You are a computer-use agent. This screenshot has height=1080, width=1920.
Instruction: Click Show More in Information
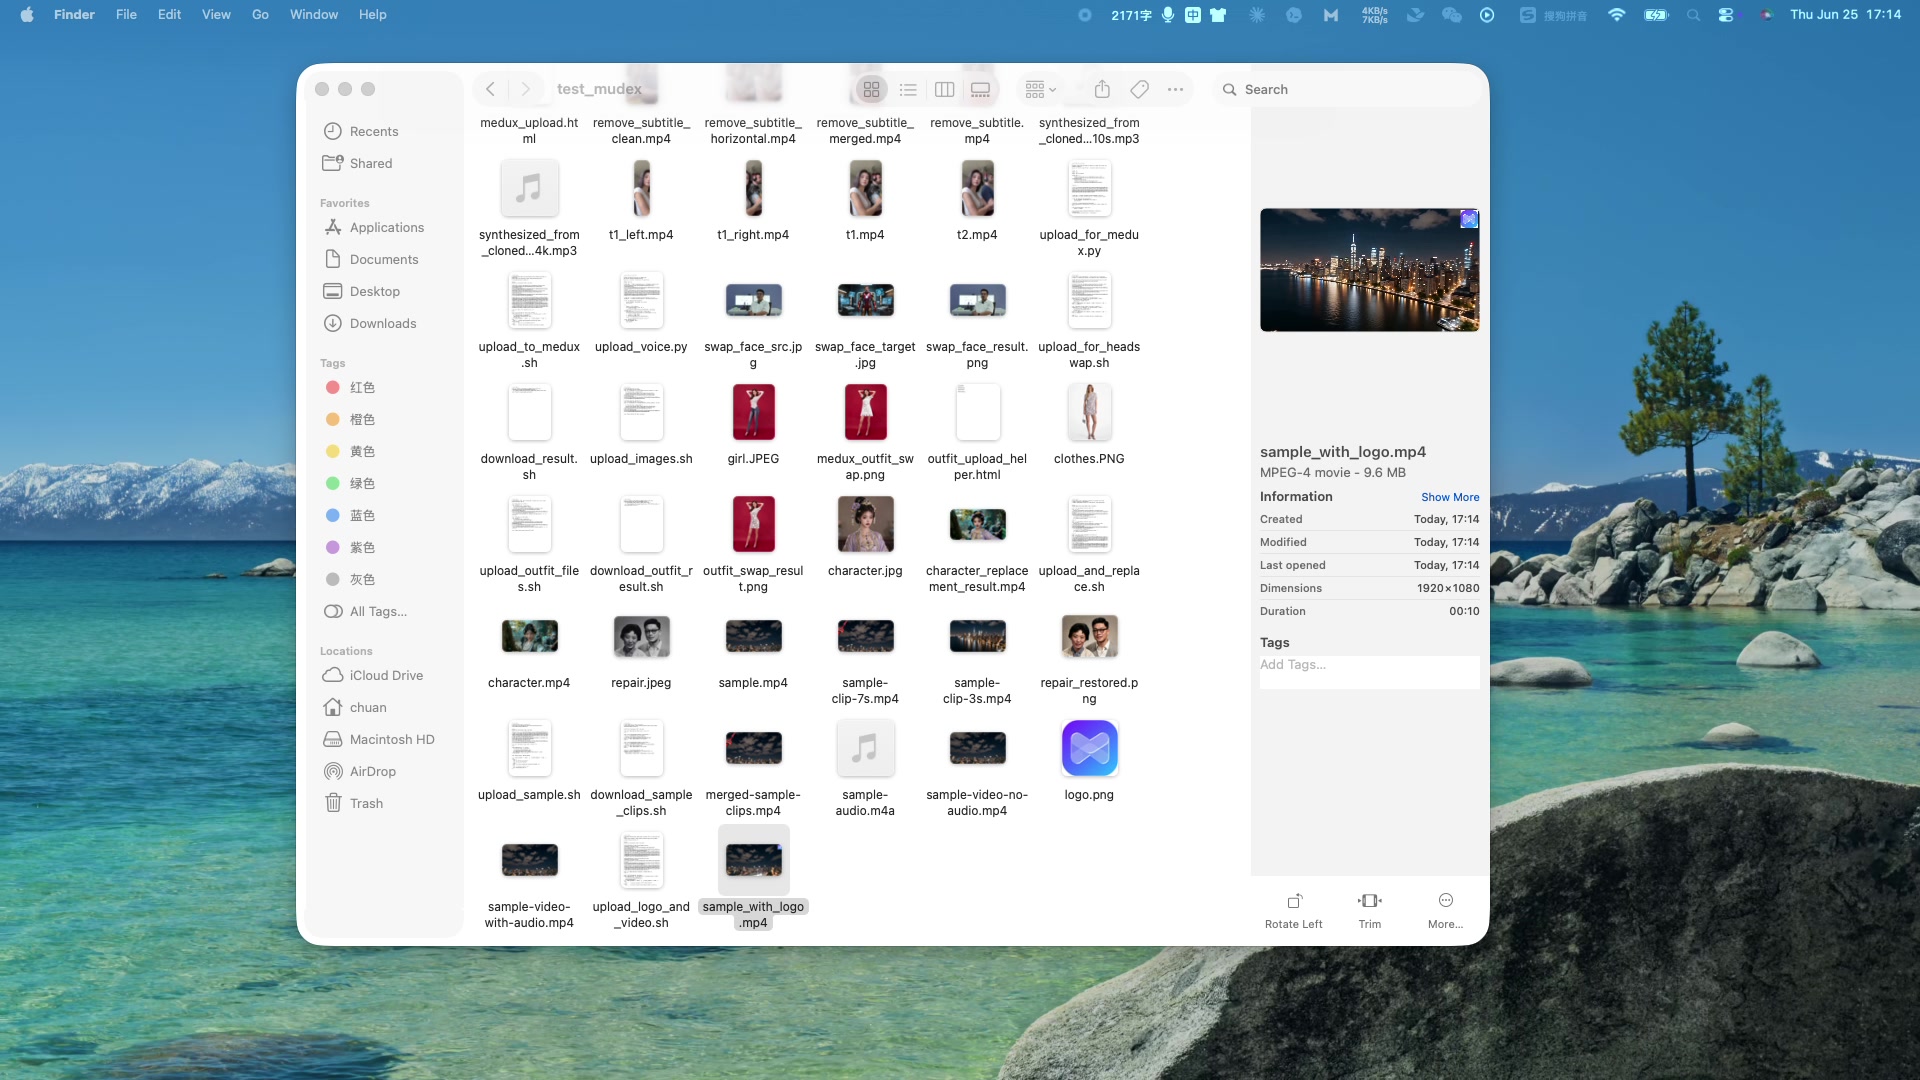1450,497
